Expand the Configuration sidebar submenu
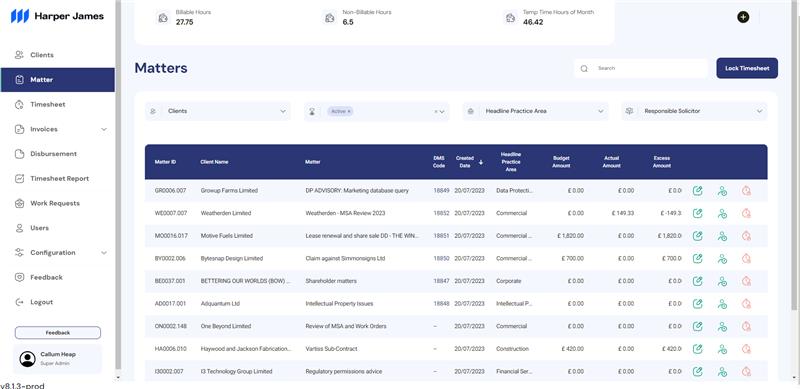 coord(104,253)
